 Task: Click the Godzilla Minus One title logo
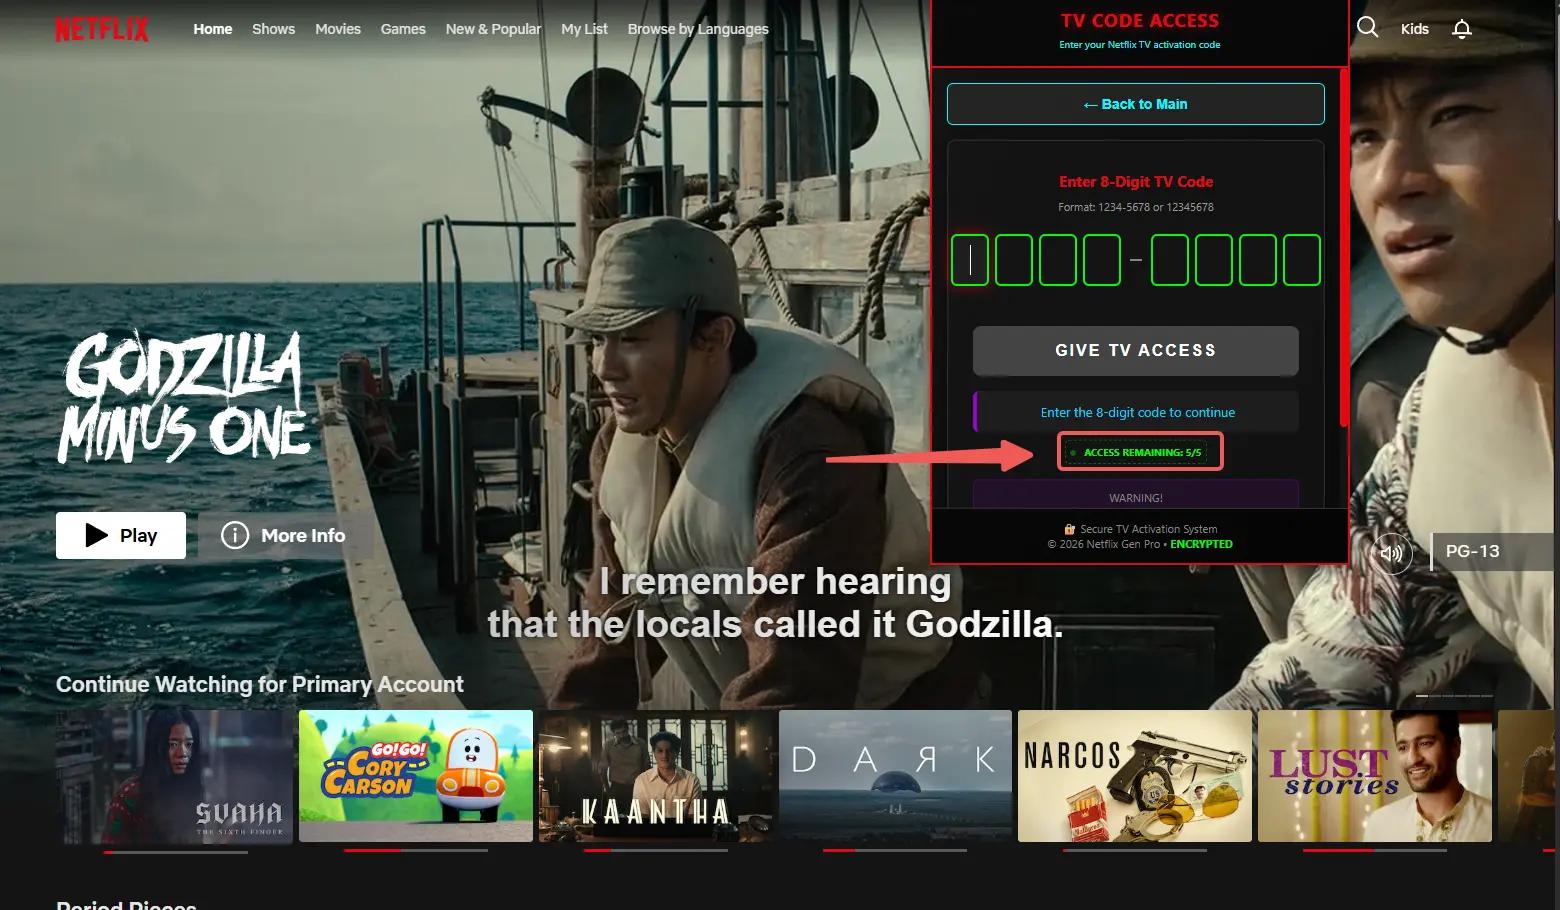click(x=184, y=397)
